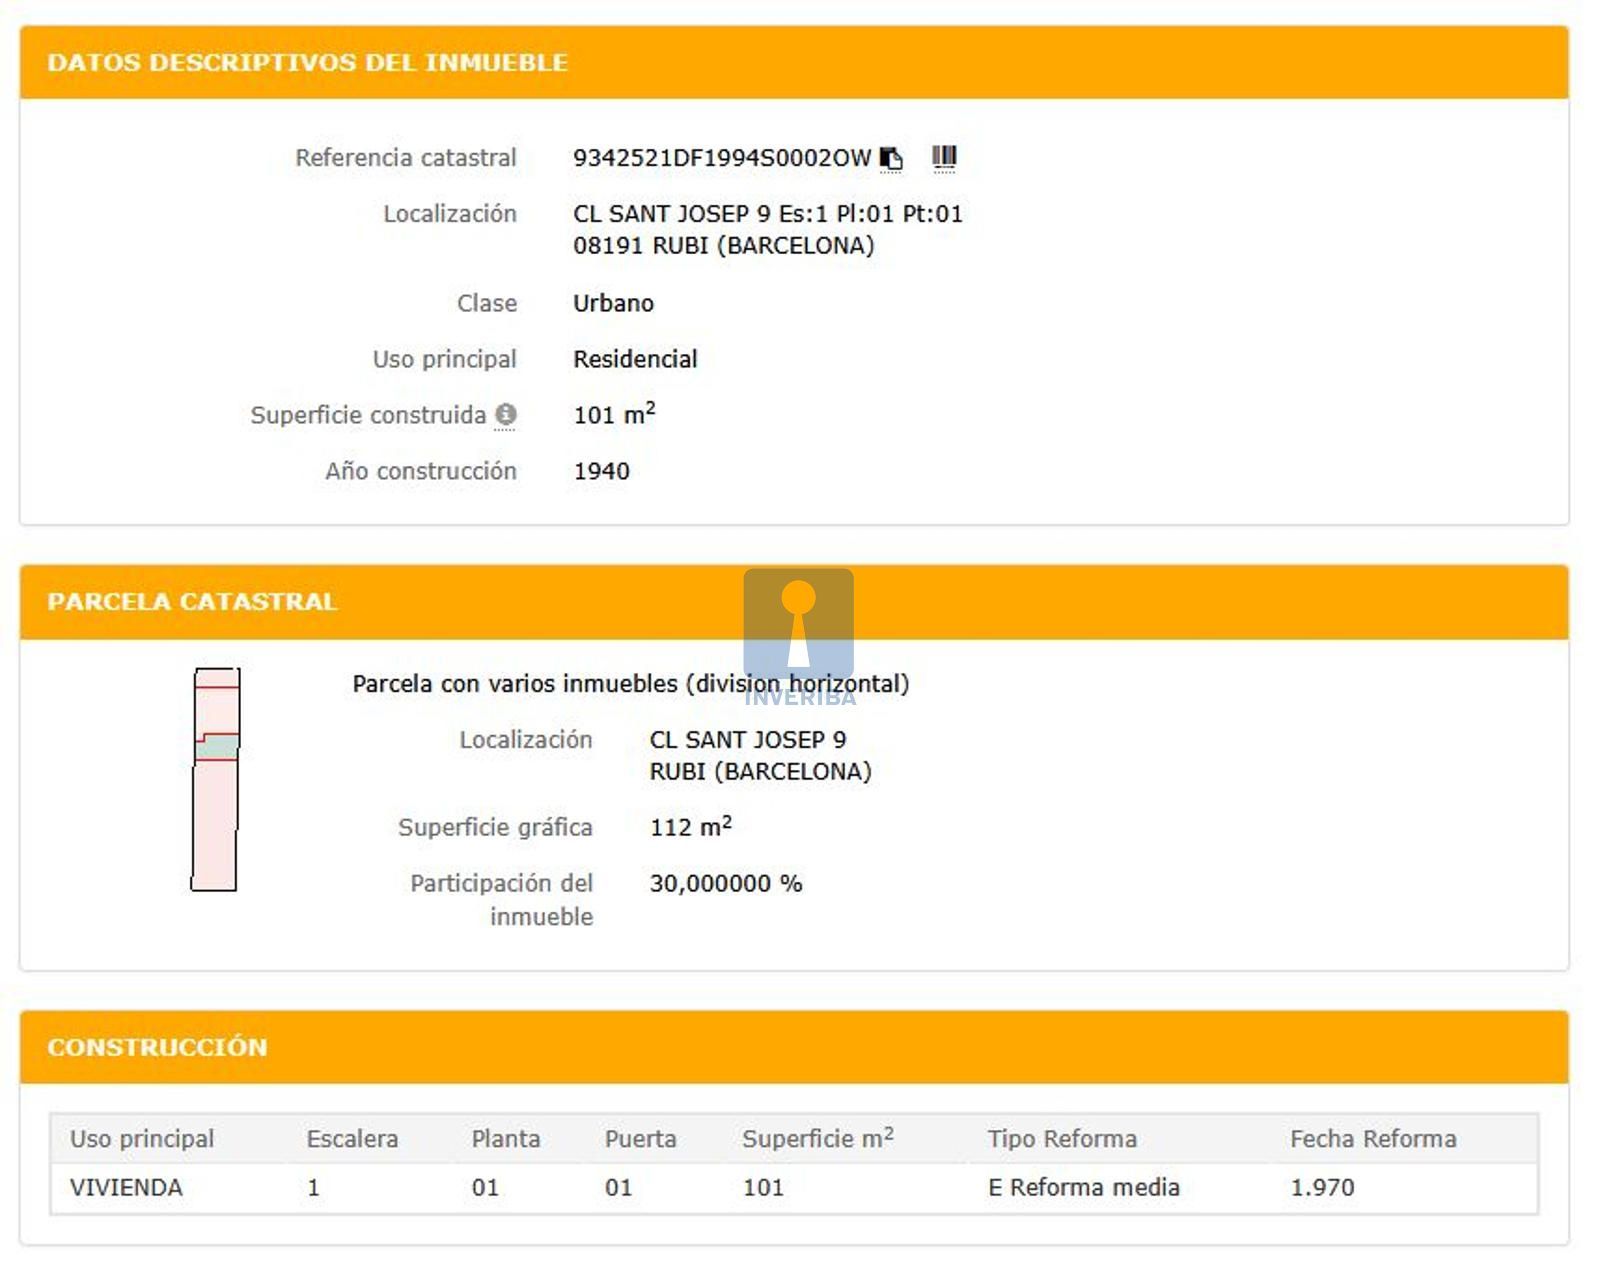Click the Superficie construida info icon

click(506, 414)
